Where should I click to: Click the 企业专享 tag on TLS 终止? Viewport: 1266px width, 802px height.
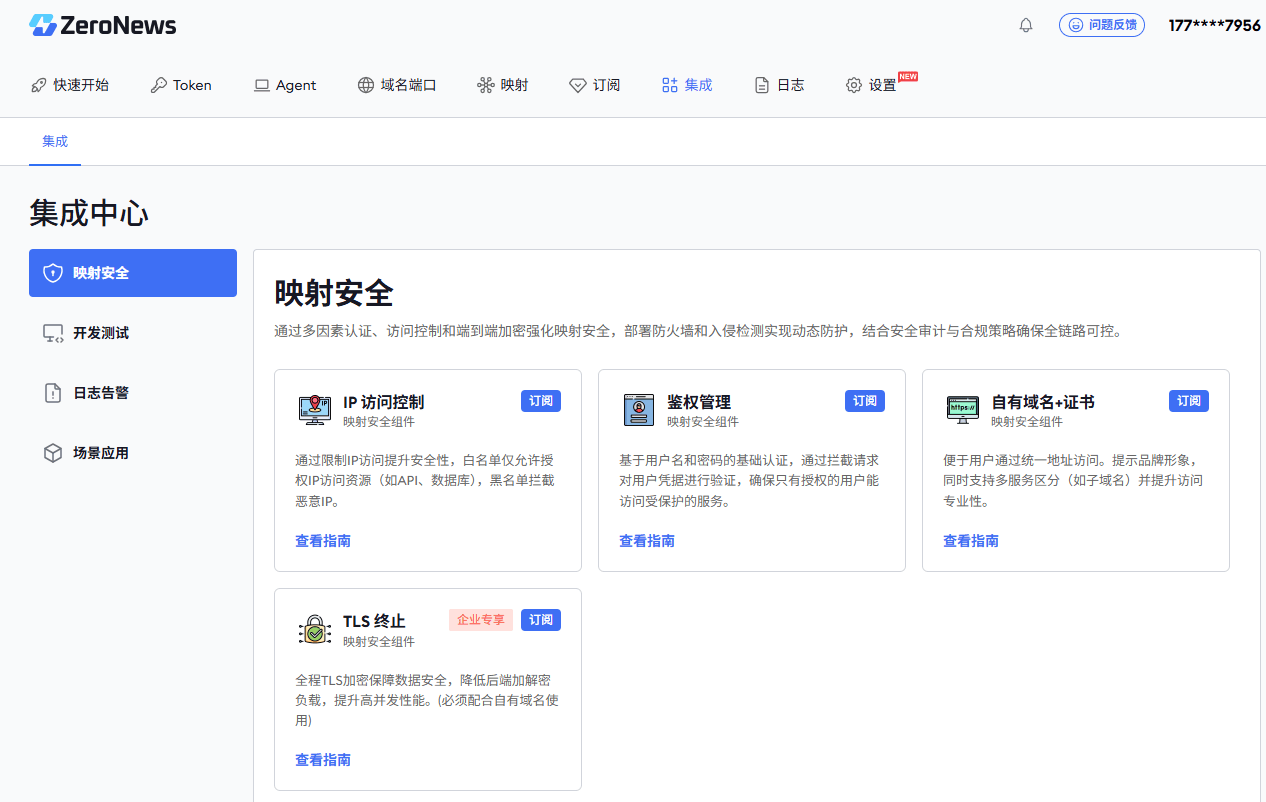coord(481,620)
